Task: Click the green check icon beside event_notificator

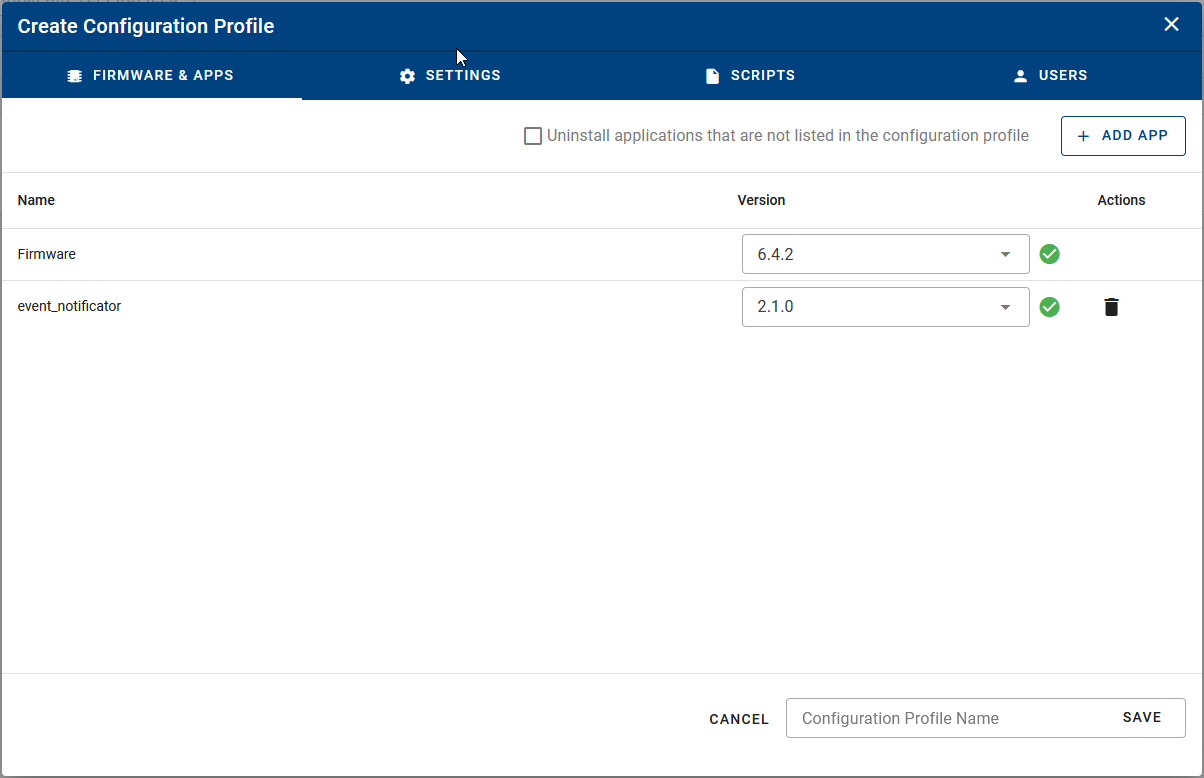Action: coord(1049,307)
